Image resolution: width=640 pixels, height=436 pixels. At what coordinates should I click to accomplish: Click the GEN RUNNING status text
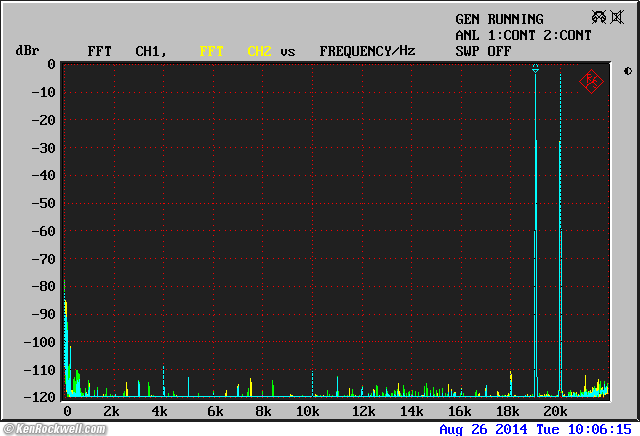click(499, 19)
